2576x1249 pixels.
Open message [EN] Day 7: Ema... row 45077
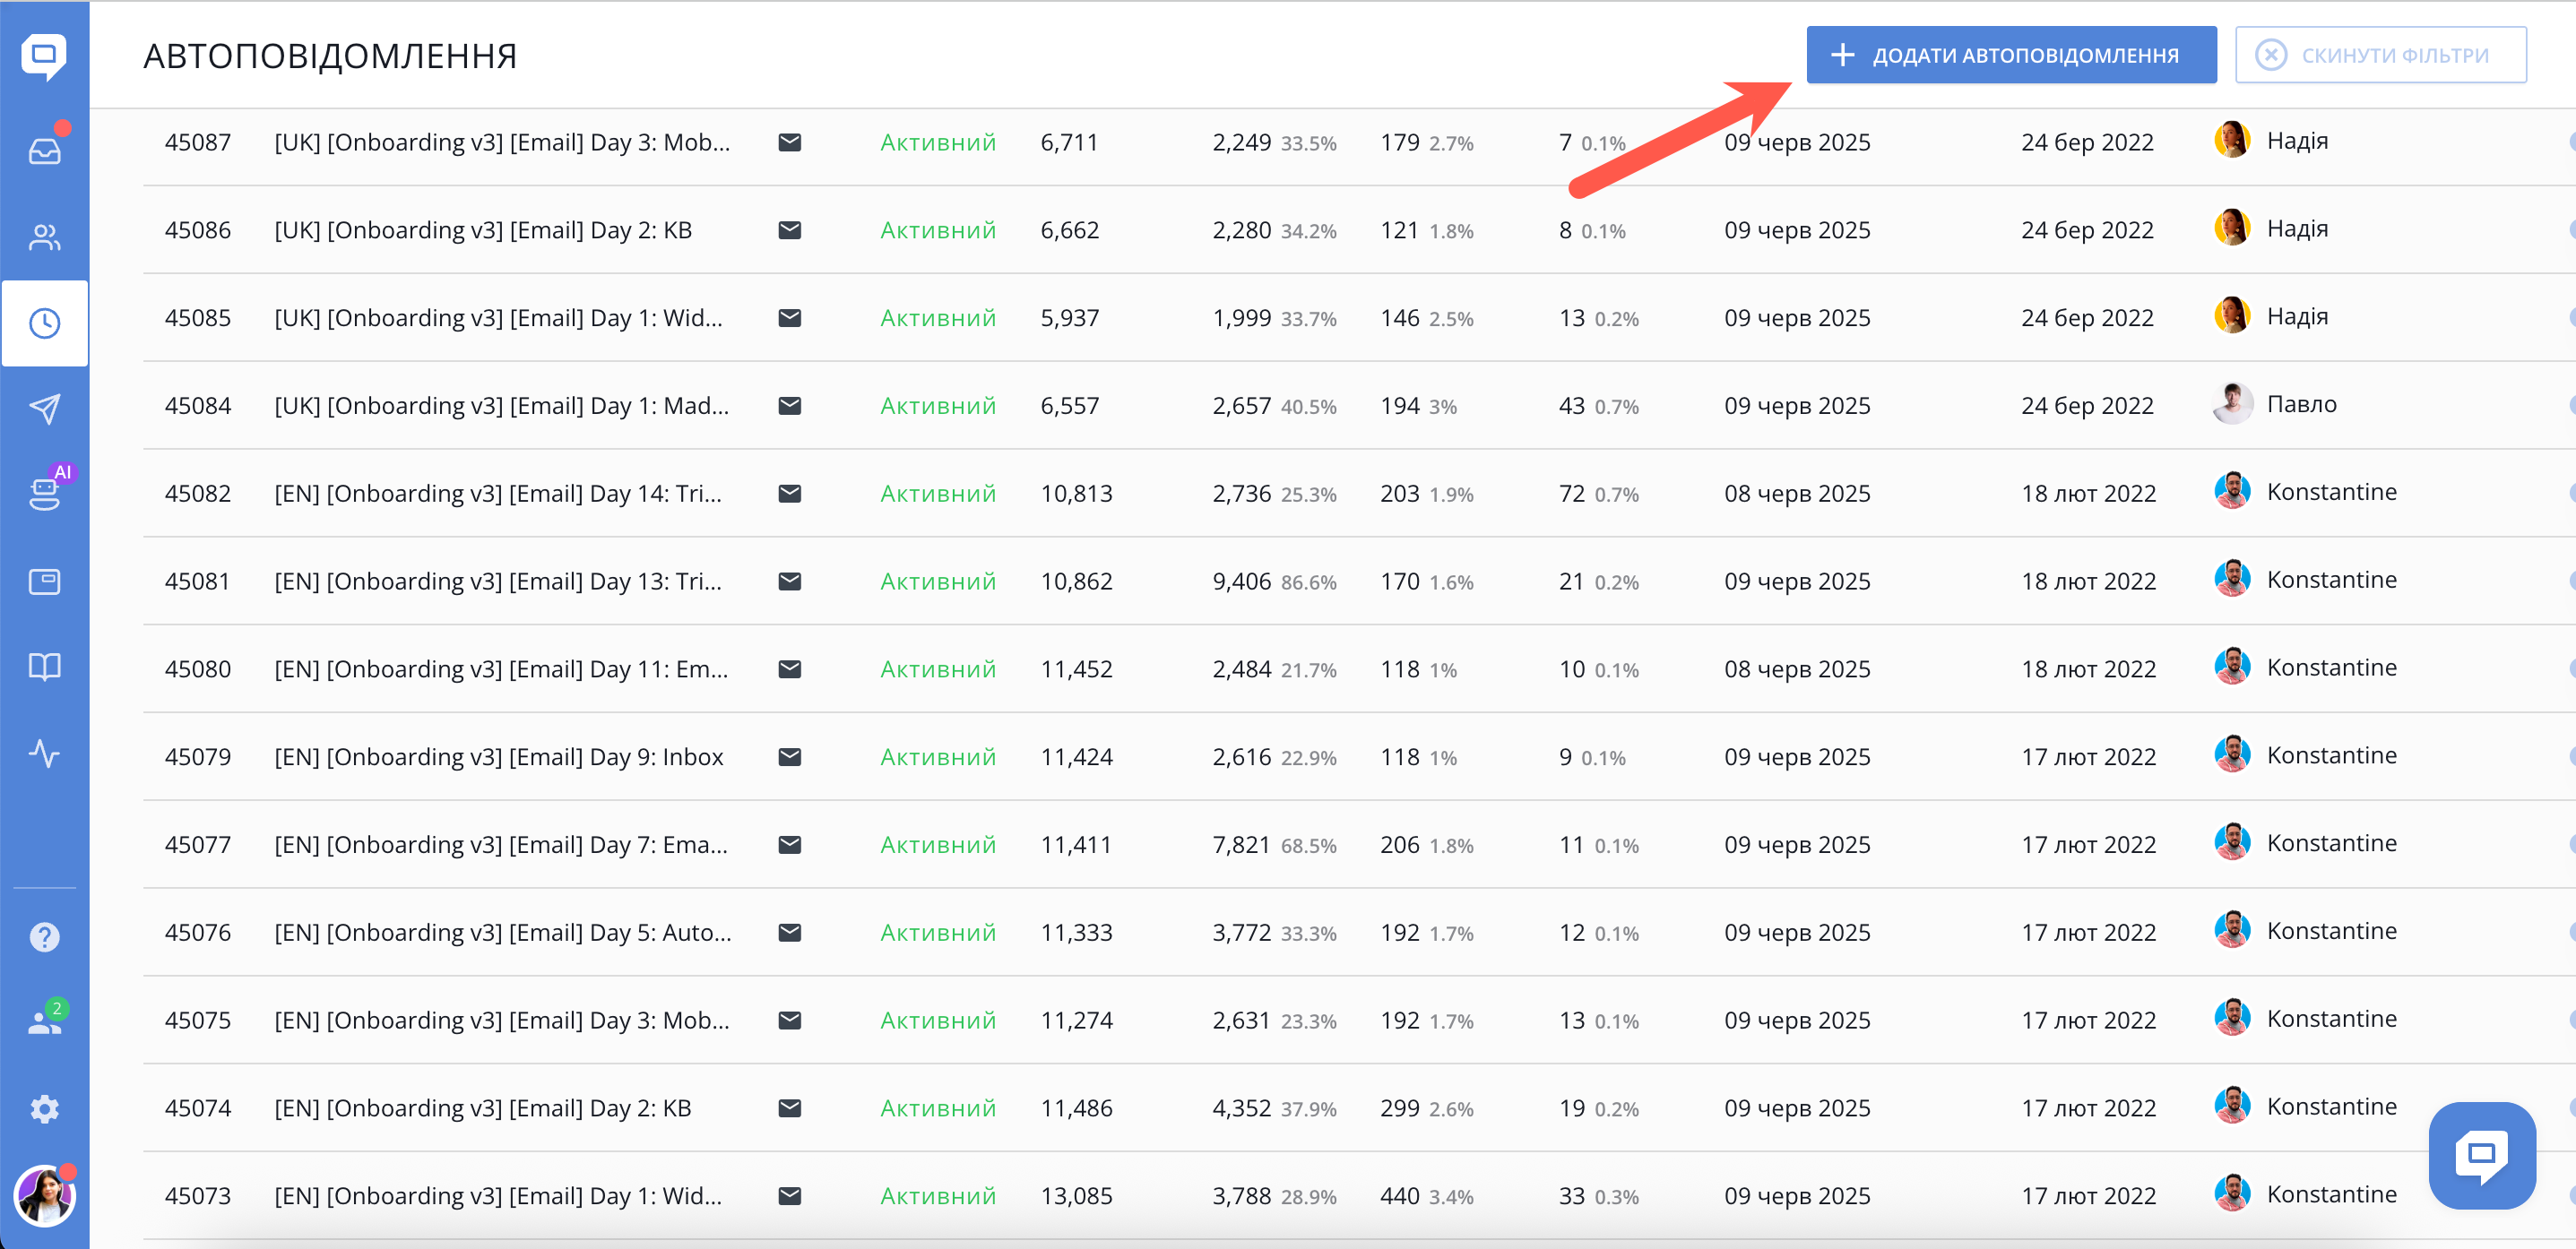tap(501, 846)
